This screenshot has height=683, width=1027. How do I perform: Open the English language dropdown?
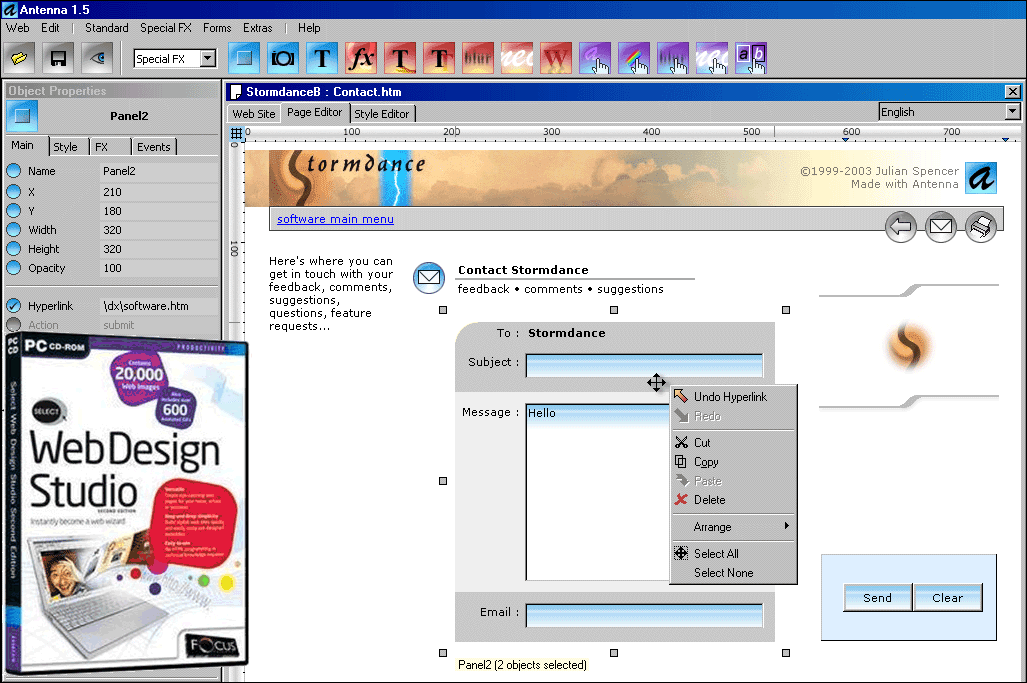coord(1013,112)
